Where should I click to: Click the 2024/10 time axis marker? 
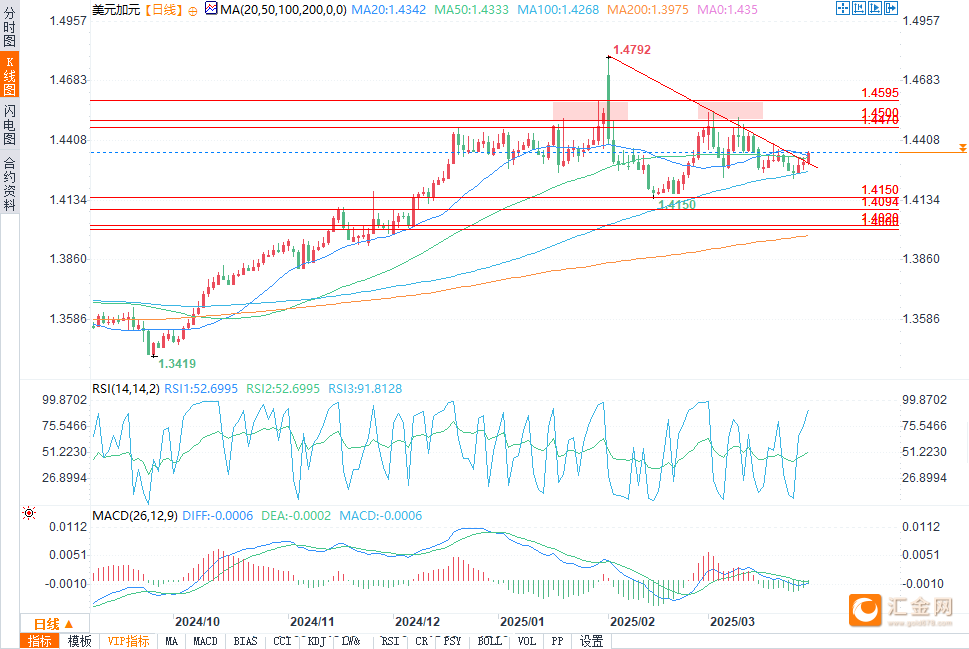pos(197,622)
